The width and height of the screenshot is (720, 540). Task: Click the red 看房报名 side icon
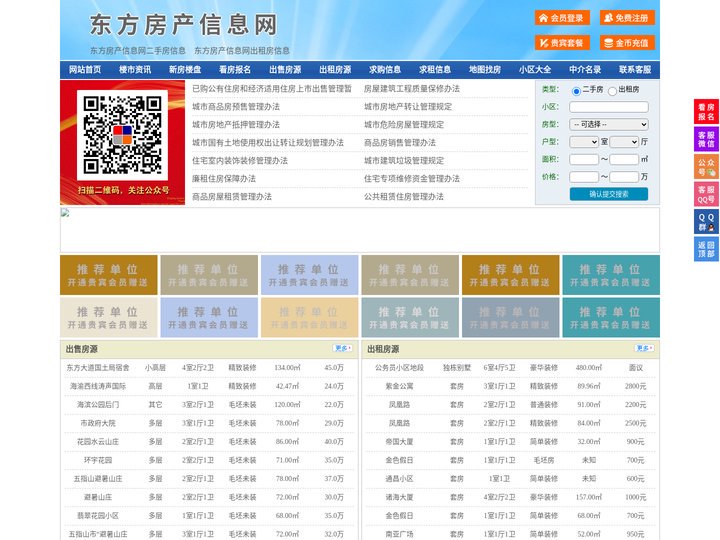pos(706,112)
